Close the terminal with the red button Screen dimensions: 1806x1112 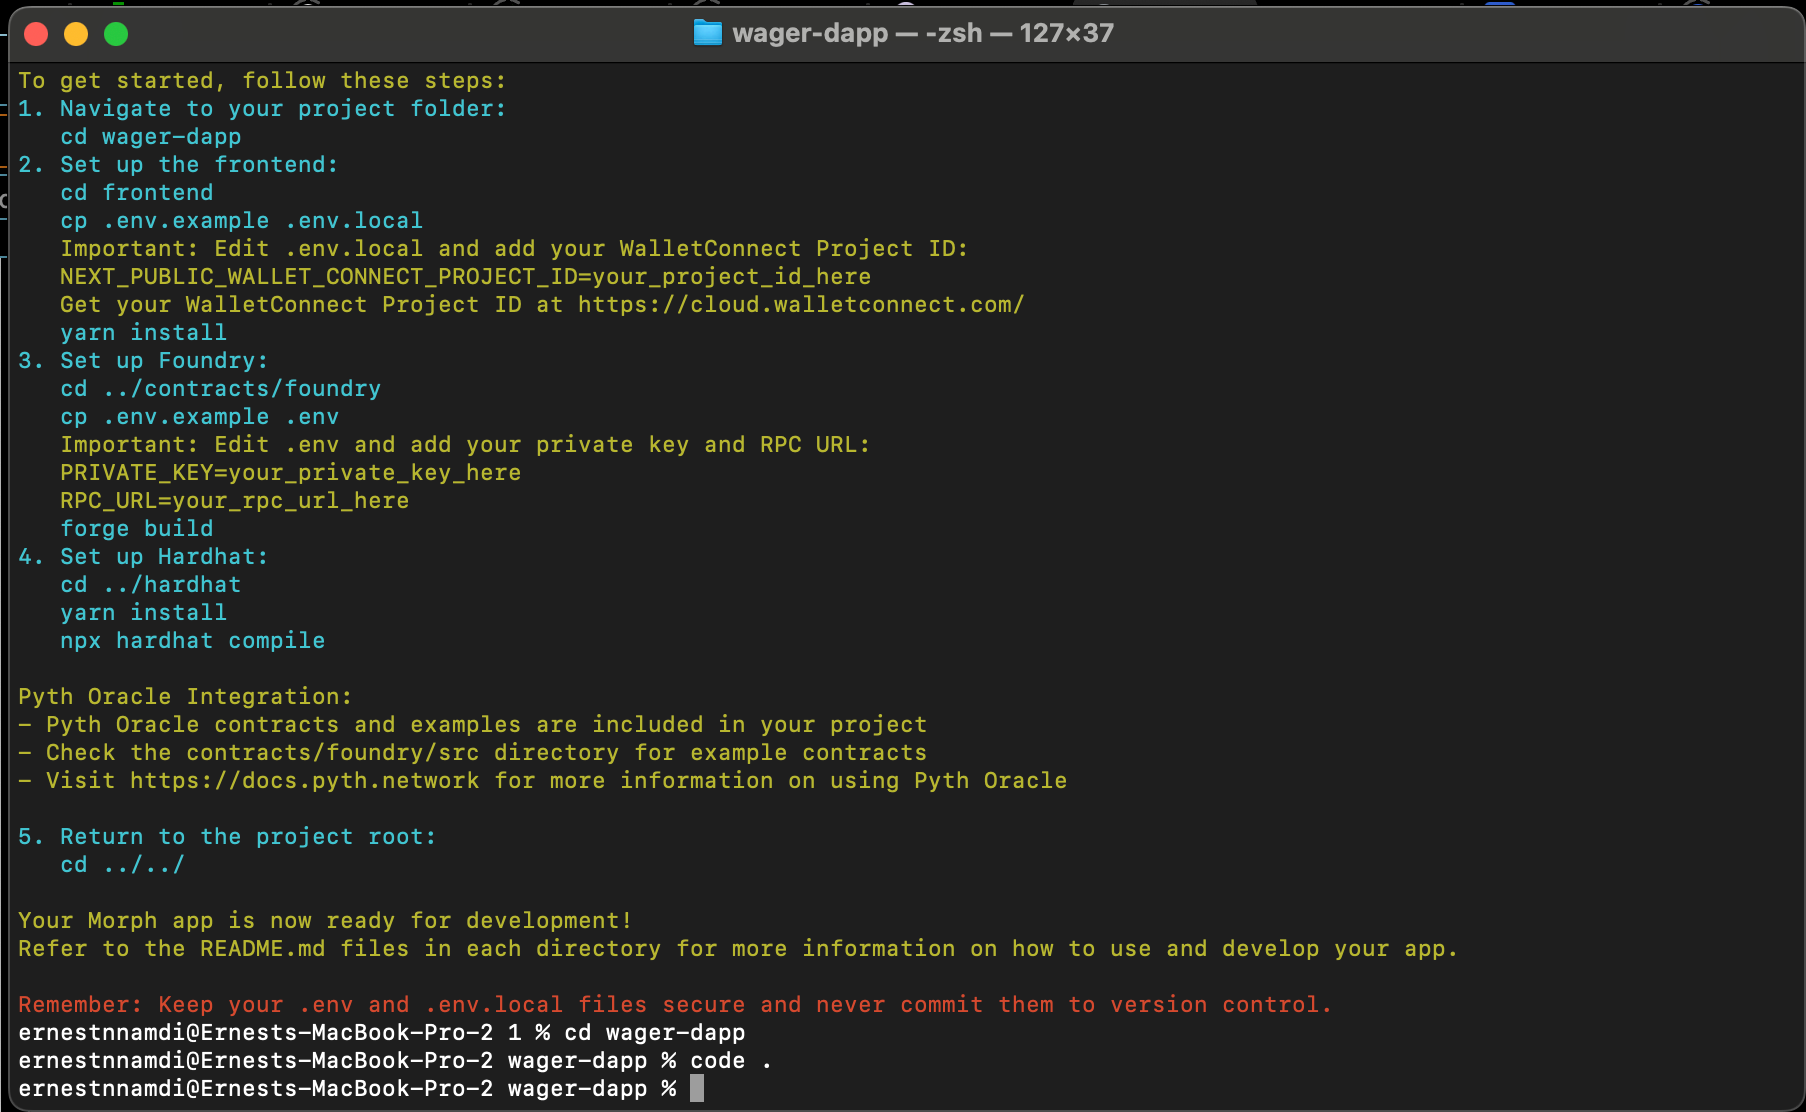point(36,34)
